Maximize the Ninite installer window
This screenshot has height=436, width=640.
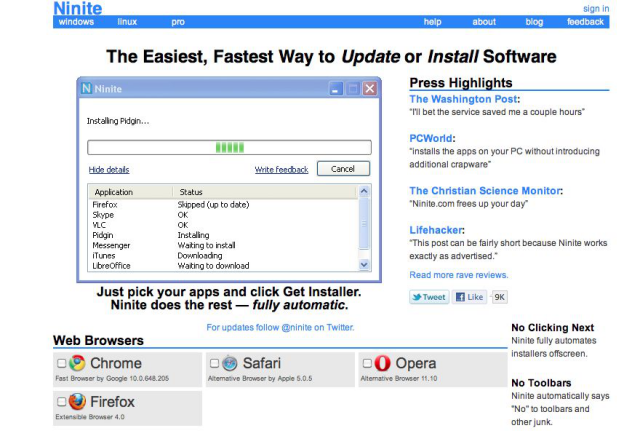(x=353, y=89)
